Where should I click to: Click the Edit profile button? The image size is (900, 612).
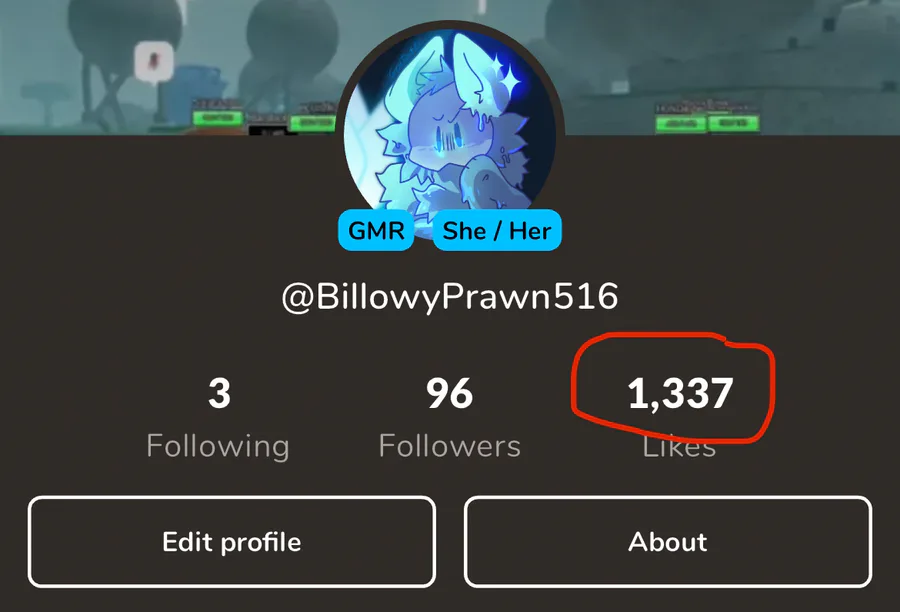pos(232,542)
